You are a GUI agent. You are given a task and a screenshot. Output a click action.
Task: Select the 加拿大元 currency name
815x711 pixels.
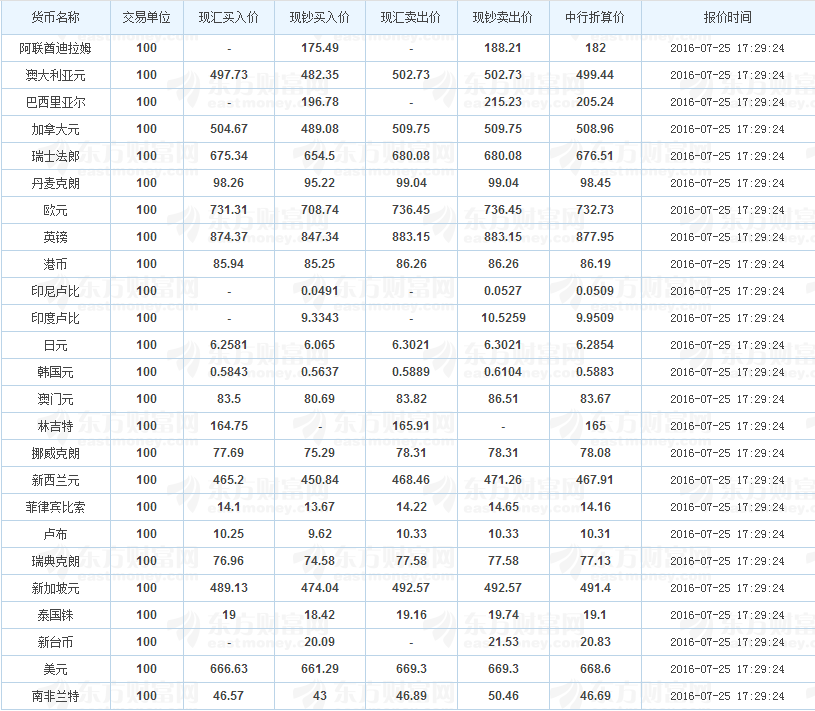coord(56,129)
